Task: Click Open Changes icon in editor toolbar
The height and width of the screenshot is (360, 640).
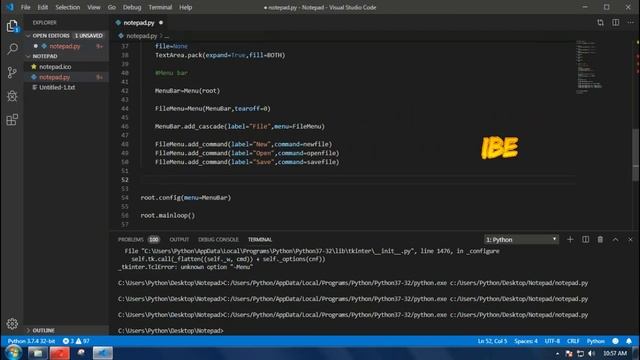Action: [600, 23]
